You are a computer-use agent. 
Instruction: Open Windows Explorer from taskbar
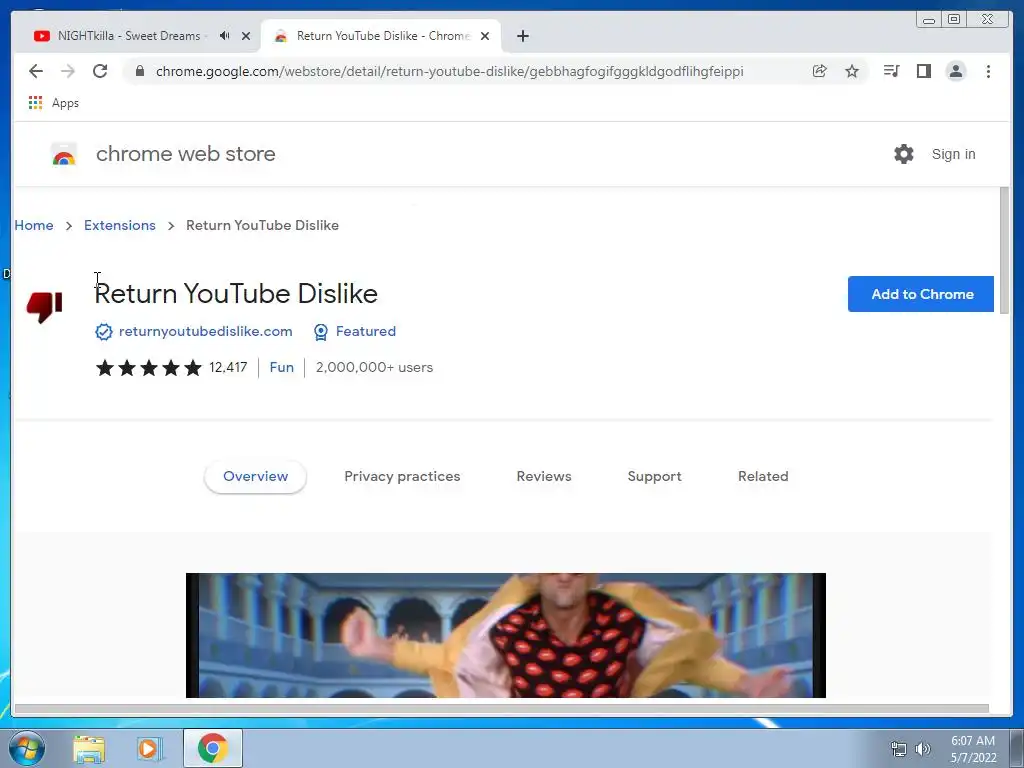[89, 749]
